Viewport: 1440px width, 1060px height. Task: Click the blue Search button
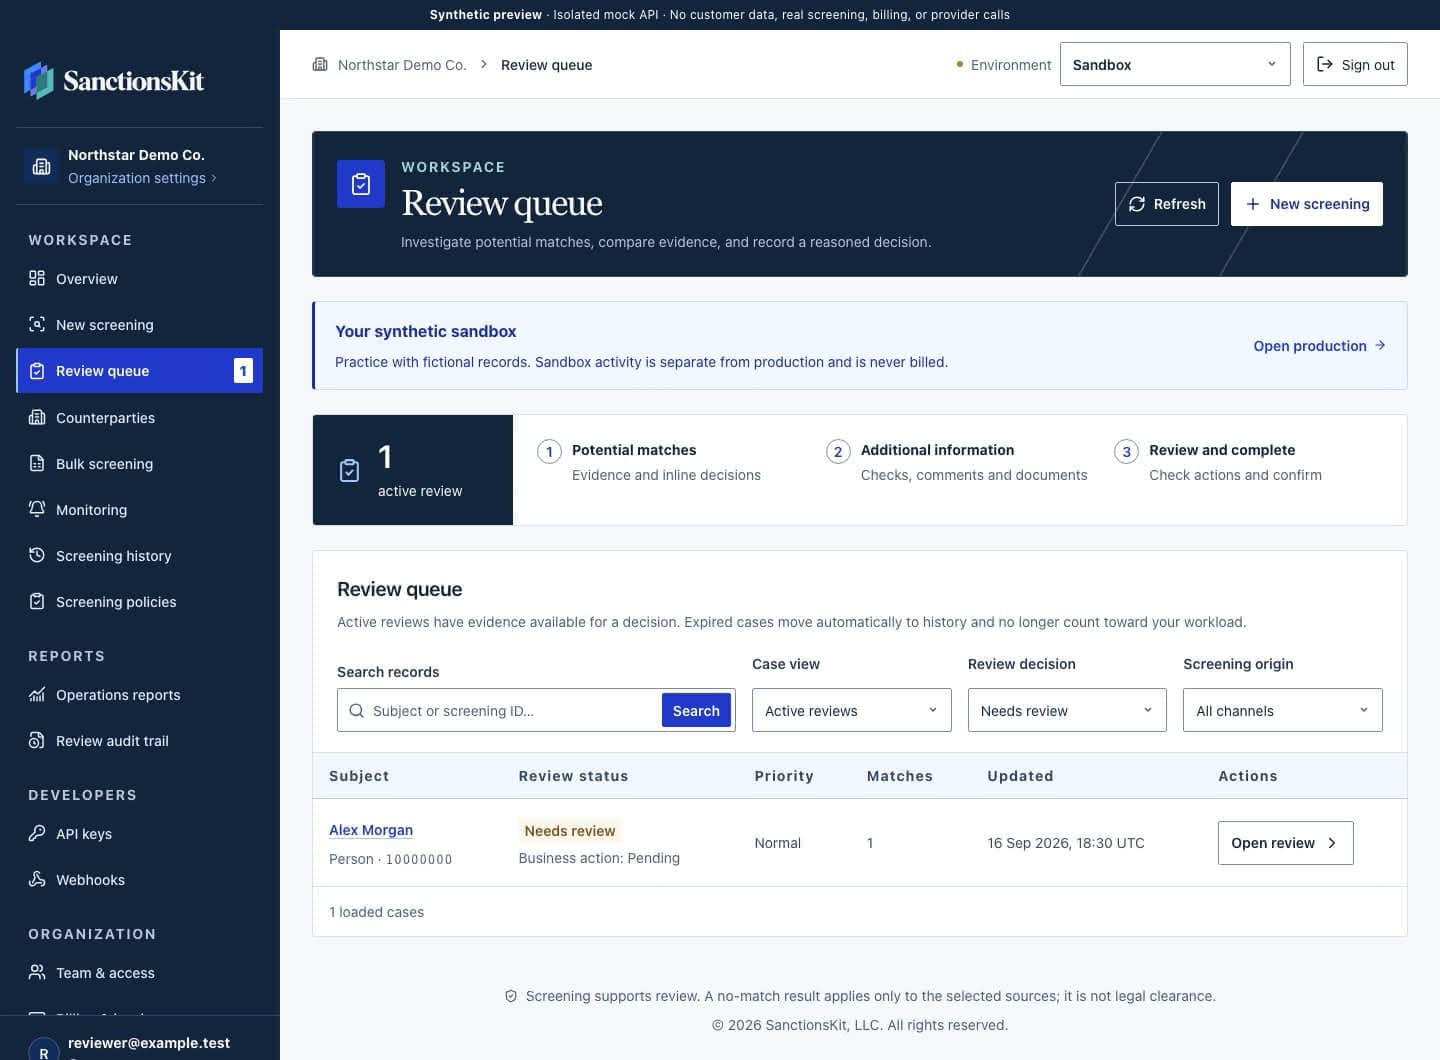point(696,710)
